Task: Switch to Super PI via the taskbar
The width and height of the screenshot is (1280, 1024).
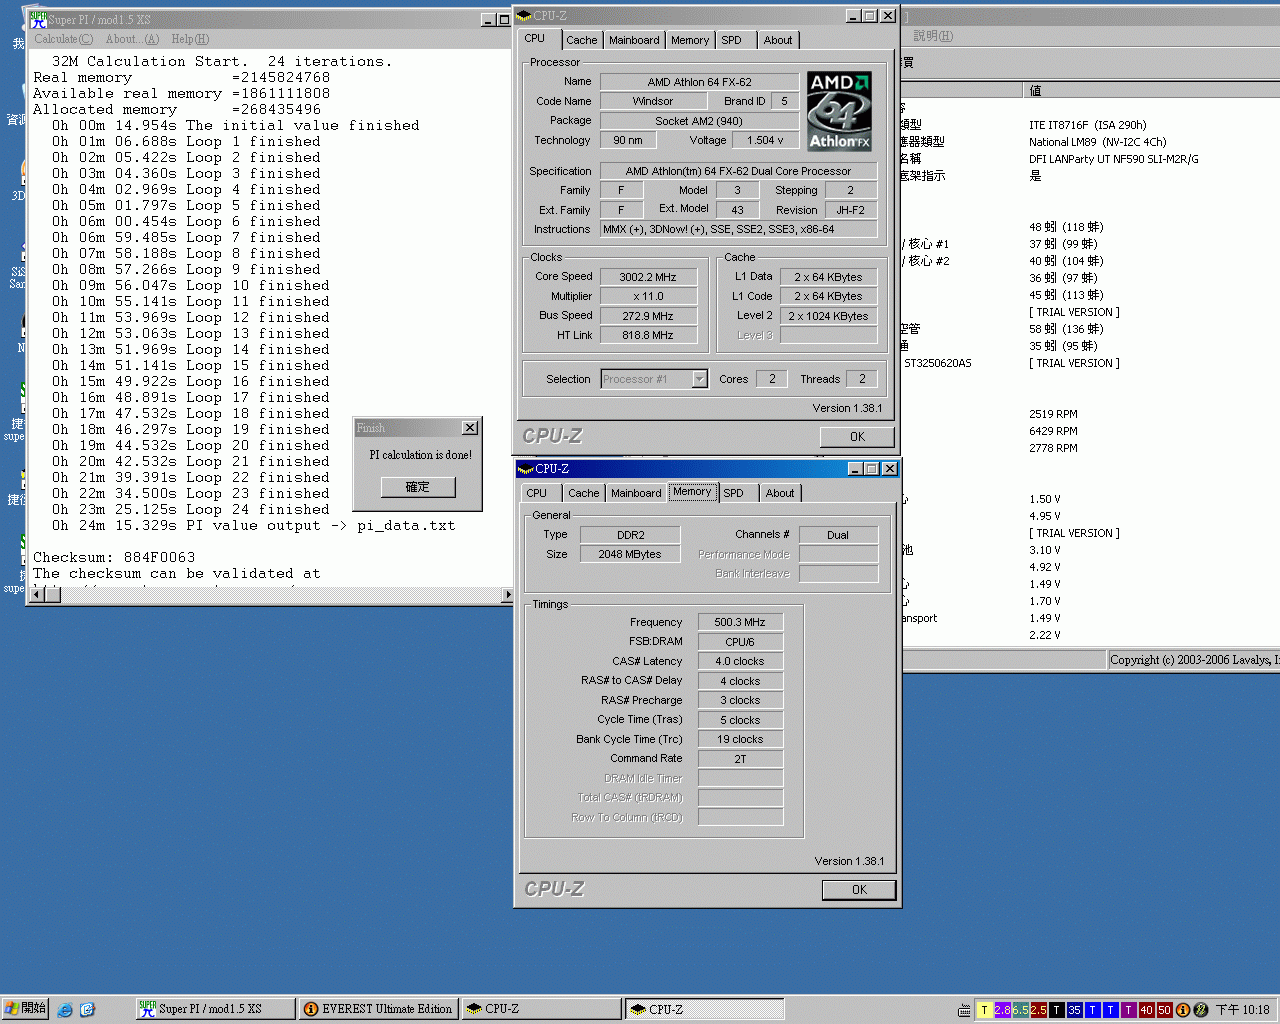Action: click(215, 1009)
